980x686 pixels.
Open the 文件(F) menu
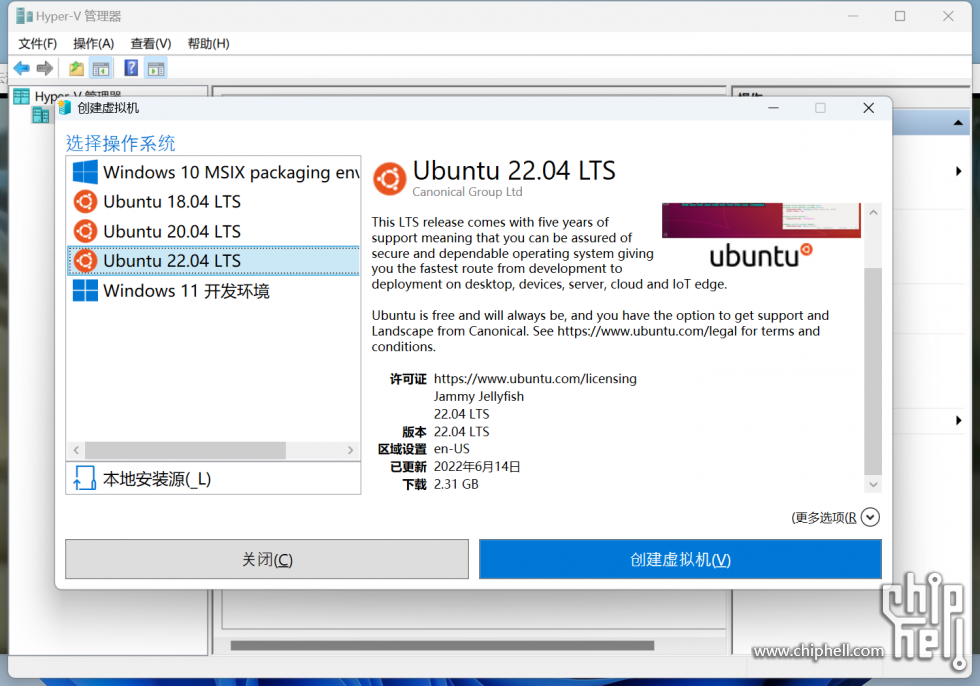[38, 44]
